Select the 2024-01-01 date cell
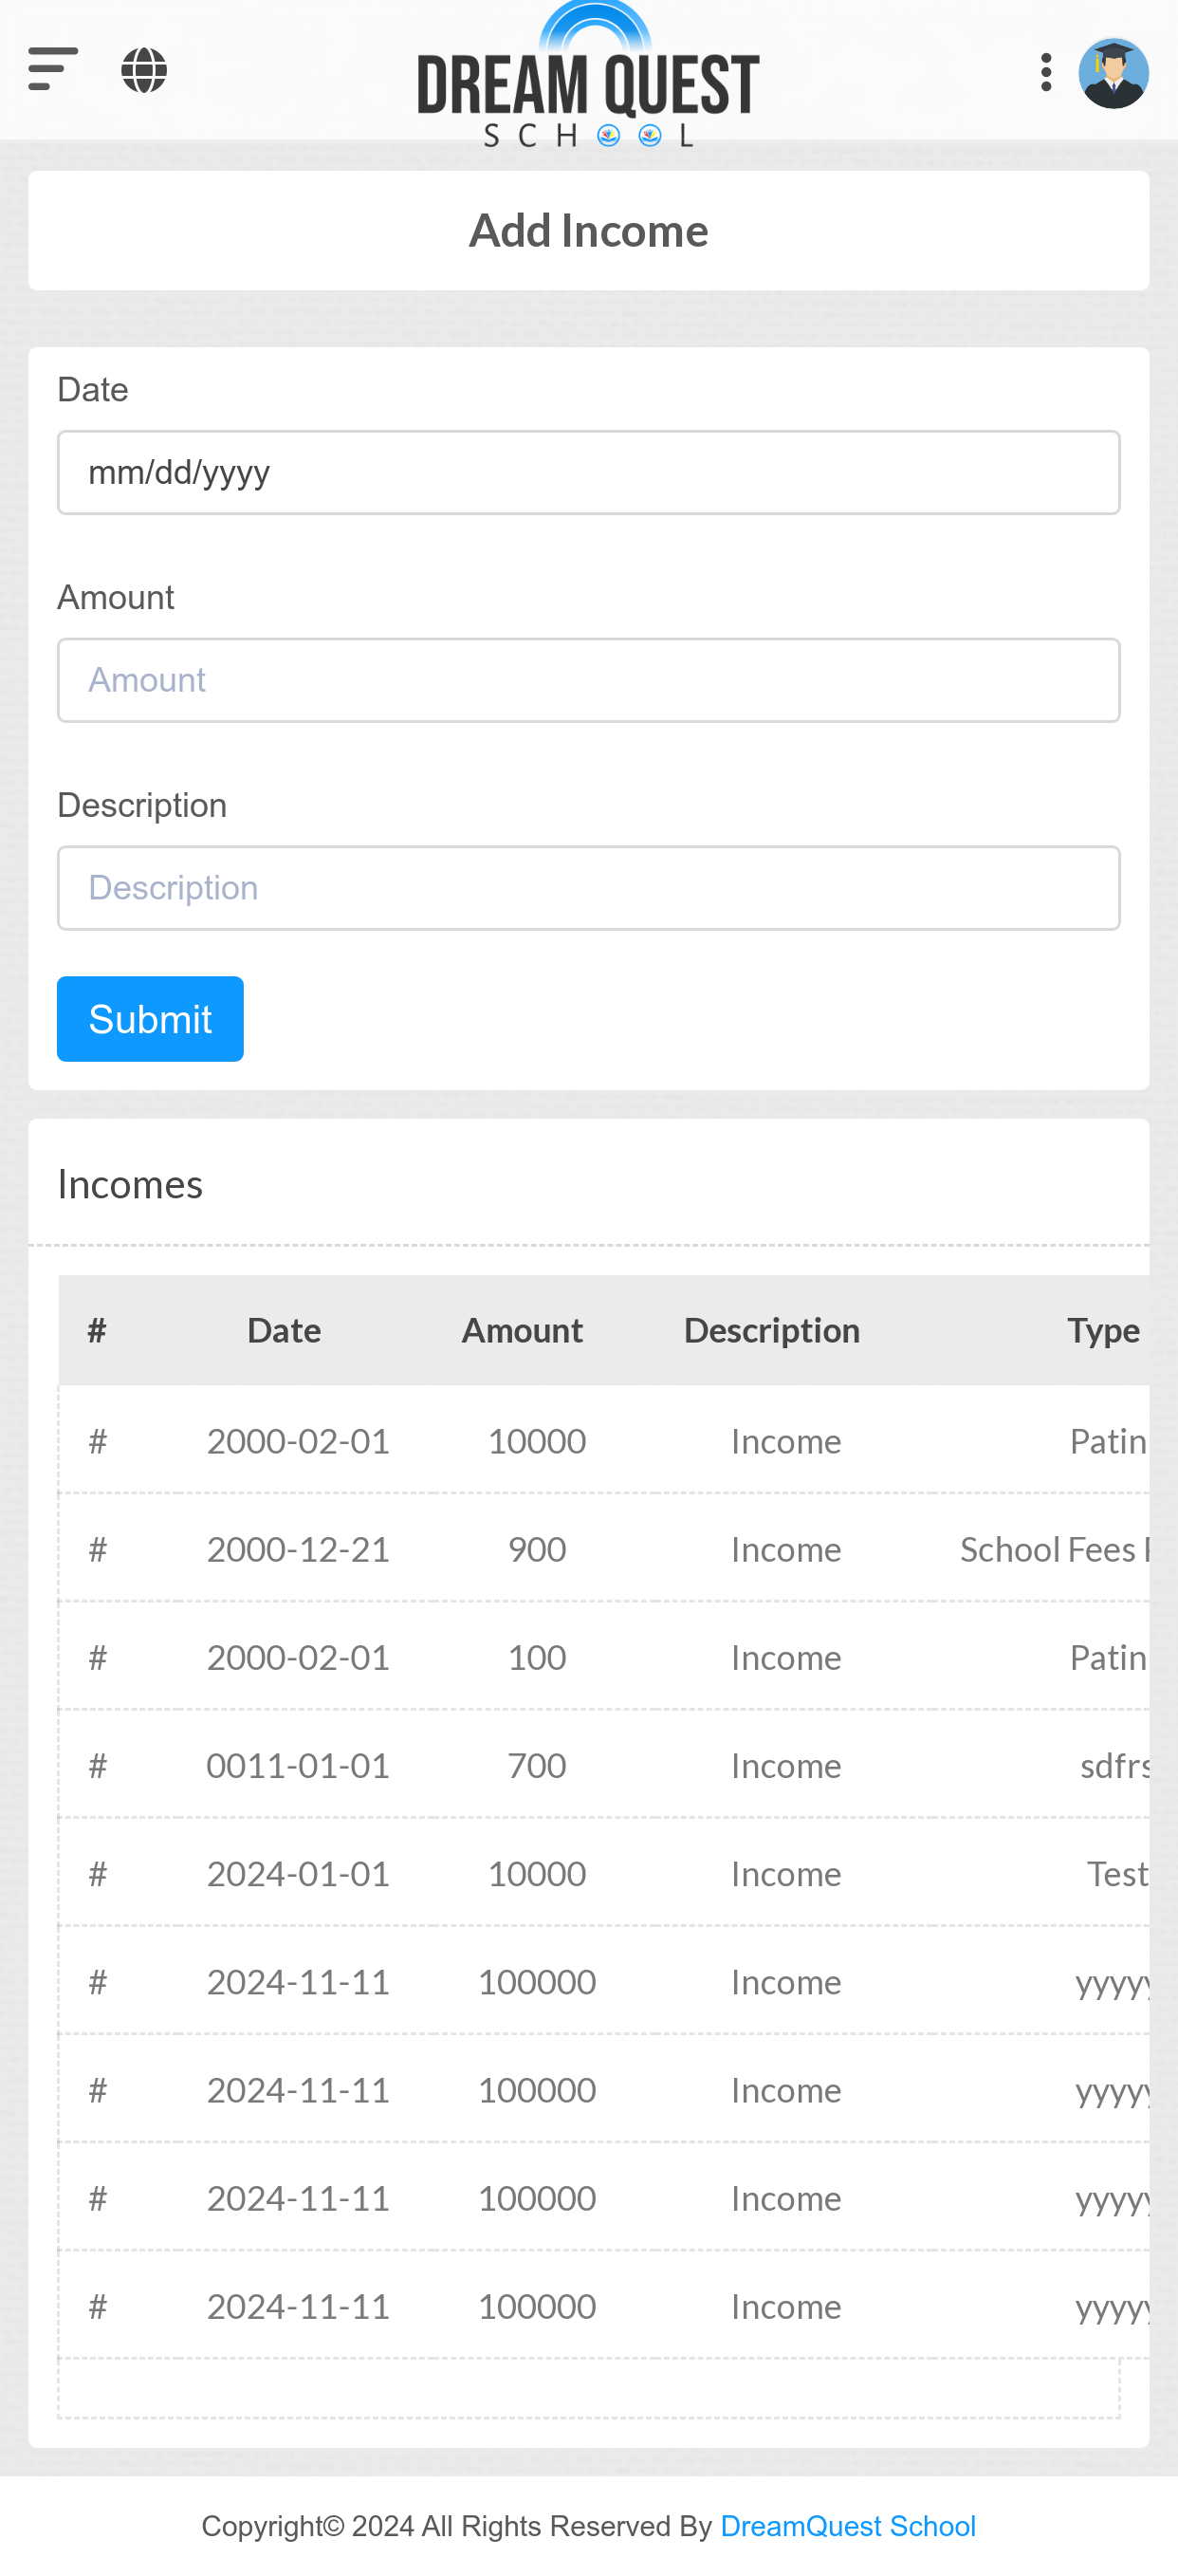This screenshot has width=1178, height=2576. [x=298, y=1873]
